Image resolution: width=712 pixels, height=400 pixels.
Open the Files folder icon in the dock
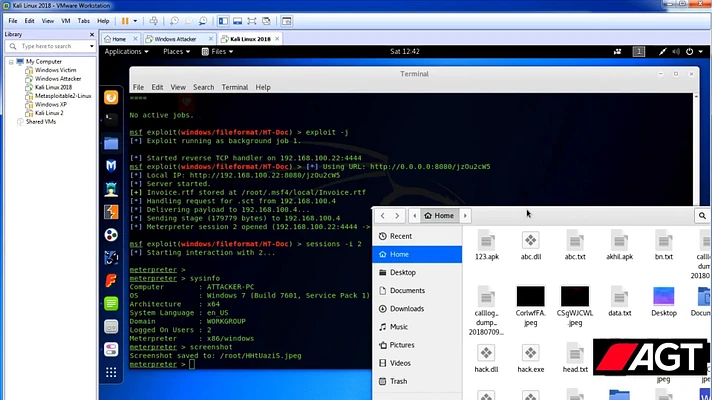tap(111, 143)
